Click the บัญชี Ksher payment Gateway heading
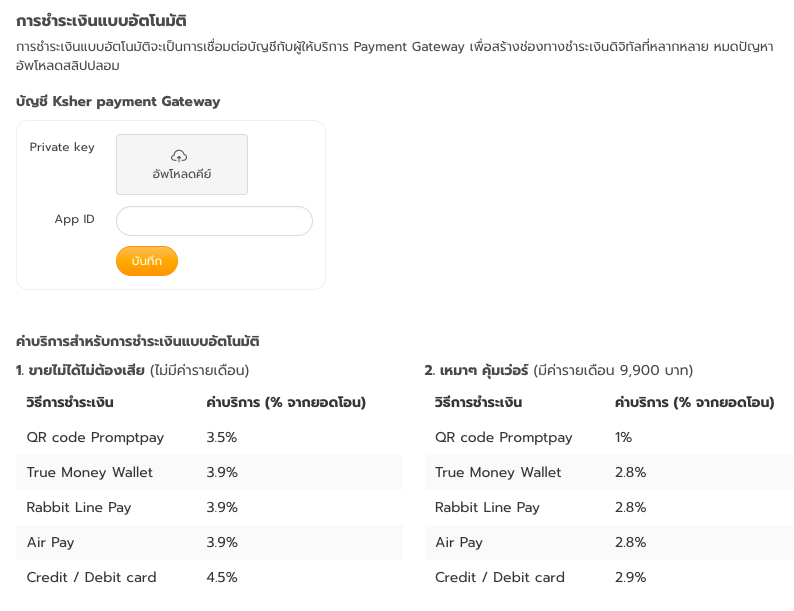Screen dimensions: 794x611 [118, 101]
